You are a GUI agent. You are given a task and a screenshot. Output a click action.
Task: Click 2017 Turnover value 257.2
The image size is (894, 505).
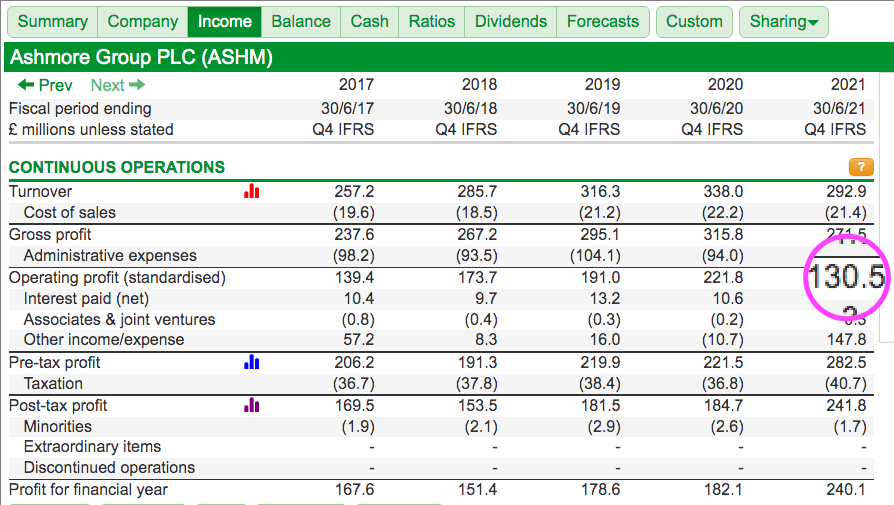click(x=354, y=191)
